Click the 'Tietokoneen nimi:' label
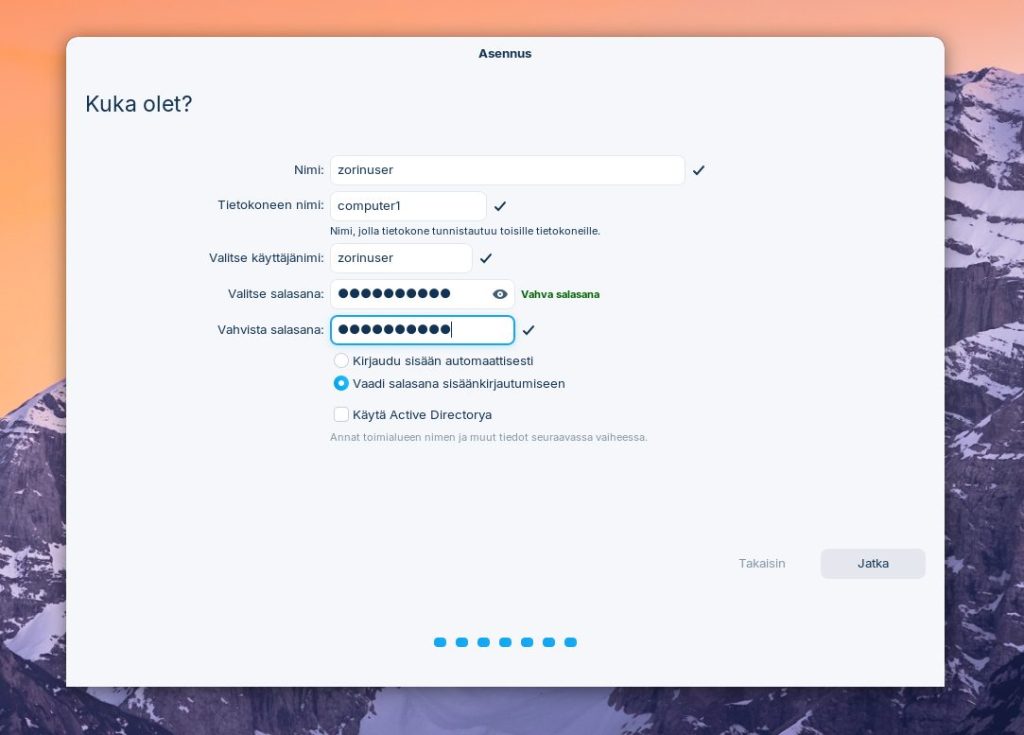Image resolution: width=1024 pixels, height=735 pixels. point(270,205)
